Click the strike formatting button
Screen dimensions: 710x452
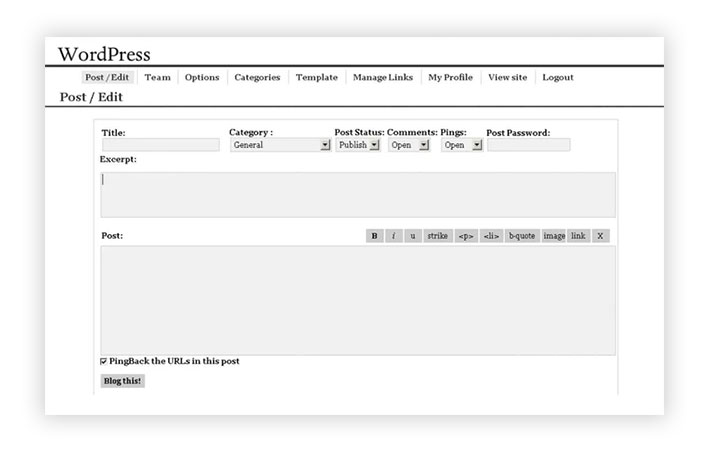[x=437, y=236]
